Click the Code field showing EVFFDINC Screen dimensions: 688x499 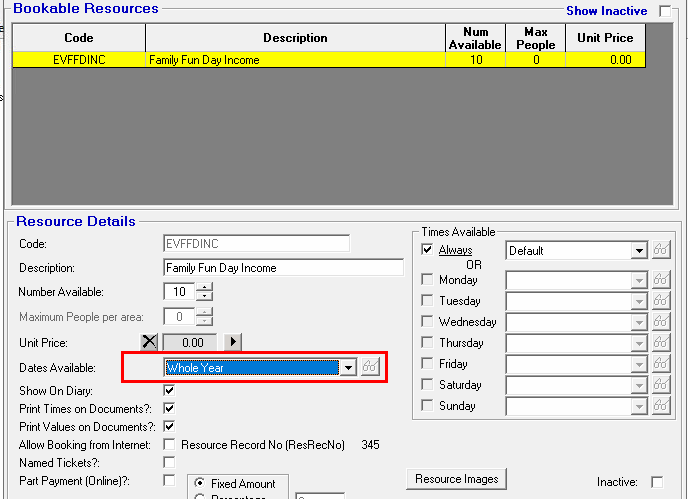pyautogui.click(x=257, y=244)
